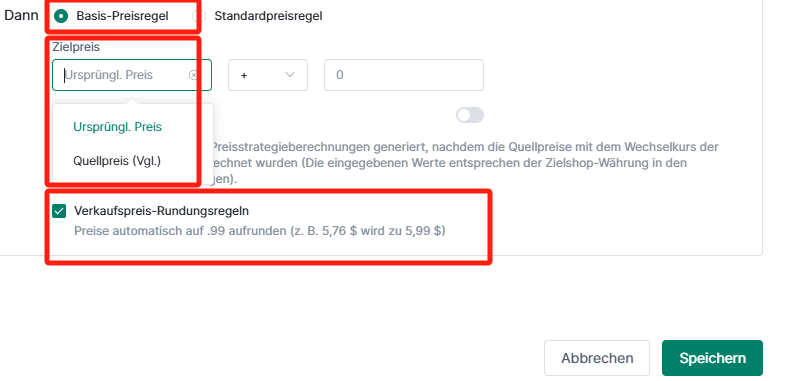Click the Abbrechen button
Viewport: 787px width, 381px height.
coord(597,358)
